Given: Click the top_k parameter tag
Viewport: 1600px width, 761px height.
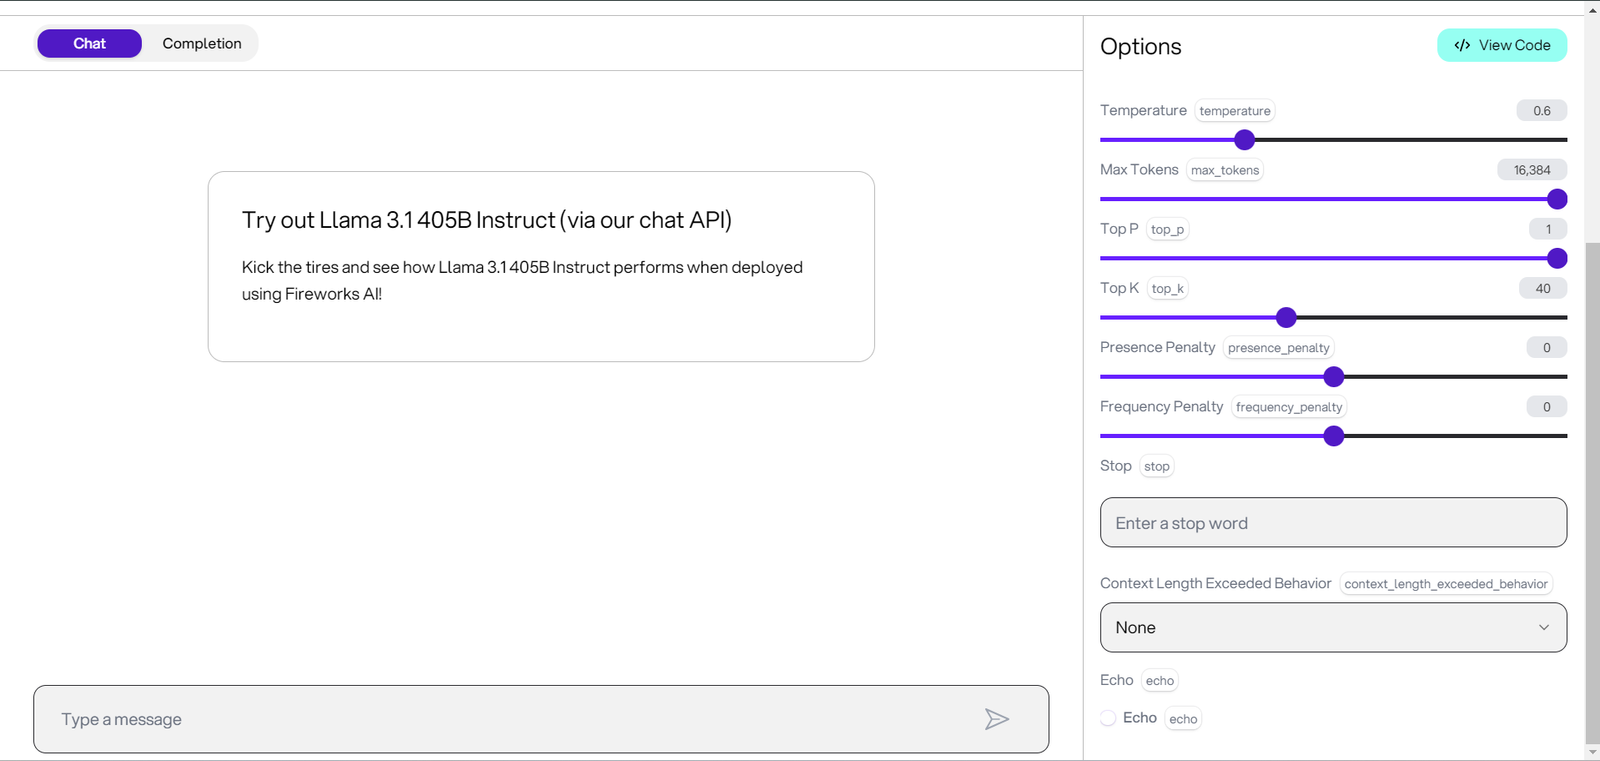Looking at the screenshot, I should point(1167,288).
